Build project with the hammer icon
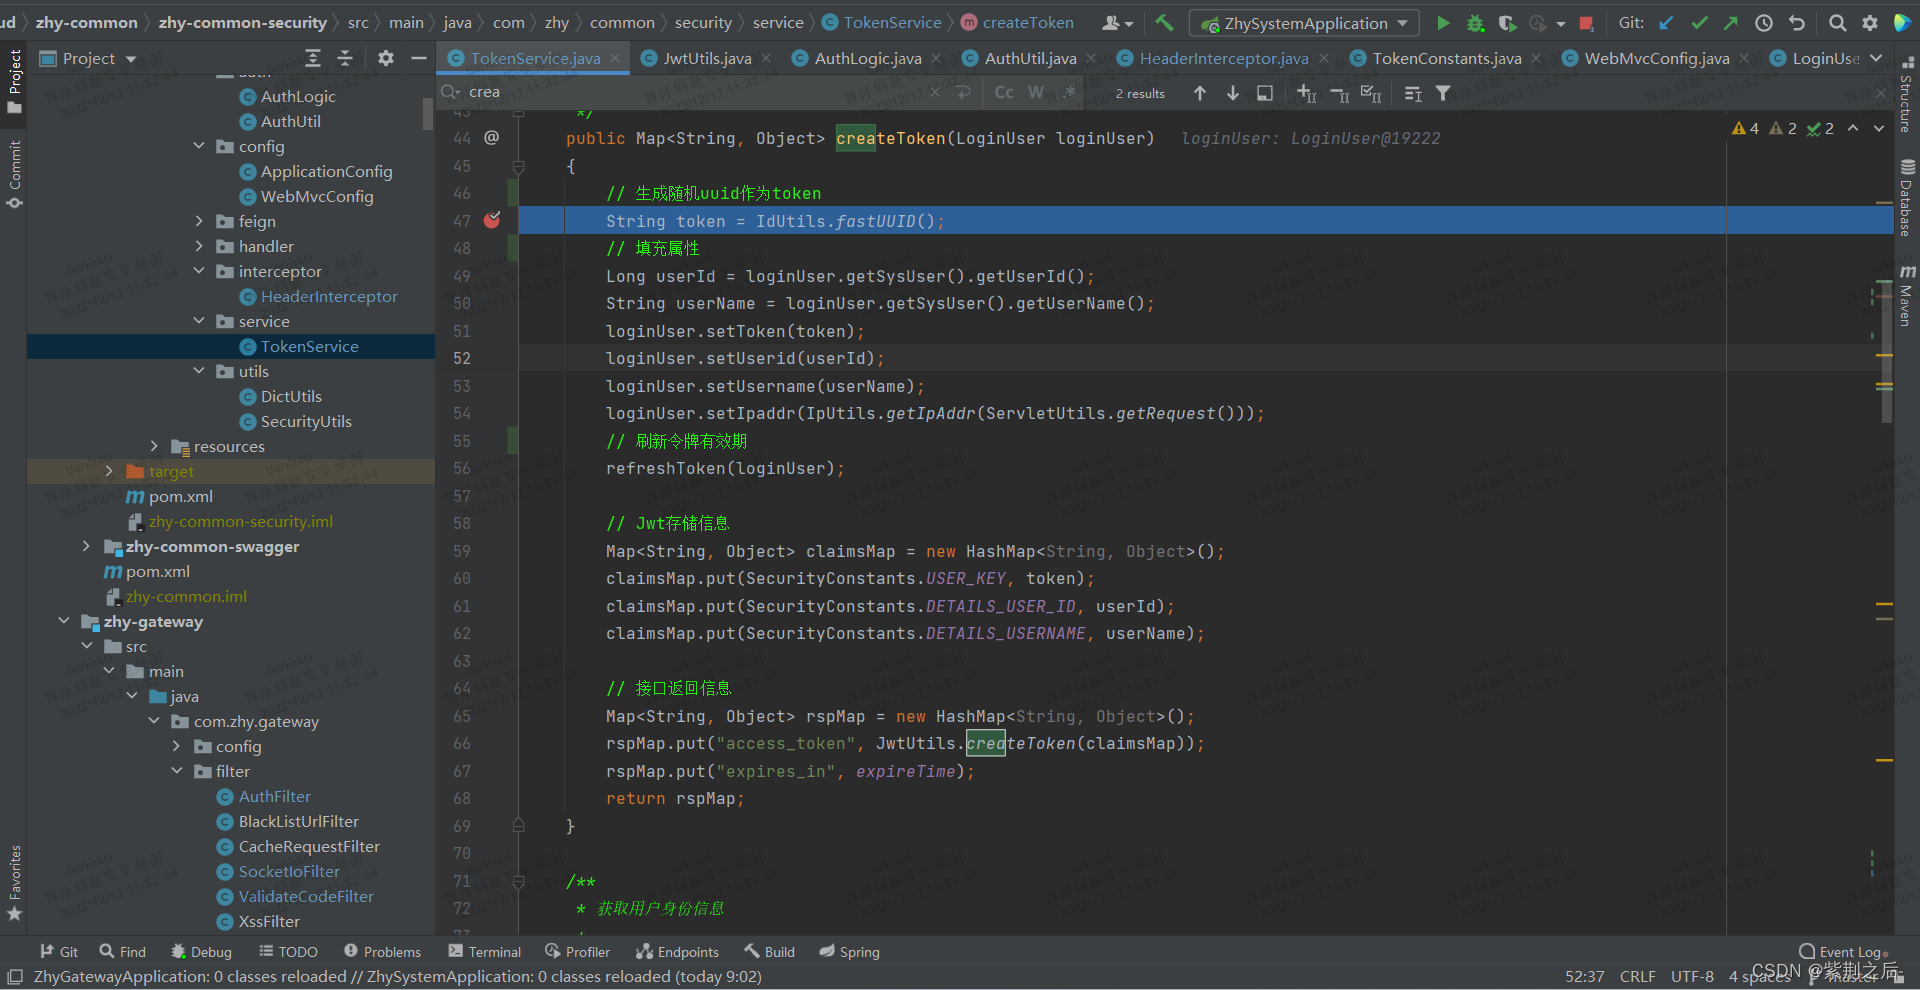Screen dimensions: 1920x990 [x=1164, y=23]
